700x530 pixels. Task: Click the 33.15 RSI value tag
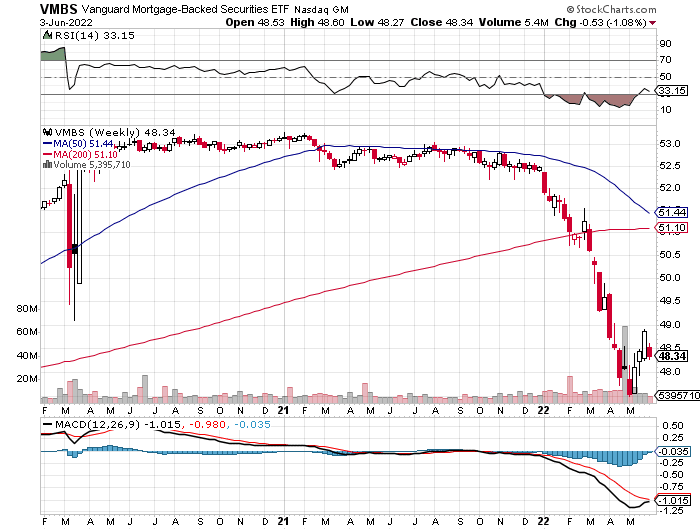click(671, 91)
